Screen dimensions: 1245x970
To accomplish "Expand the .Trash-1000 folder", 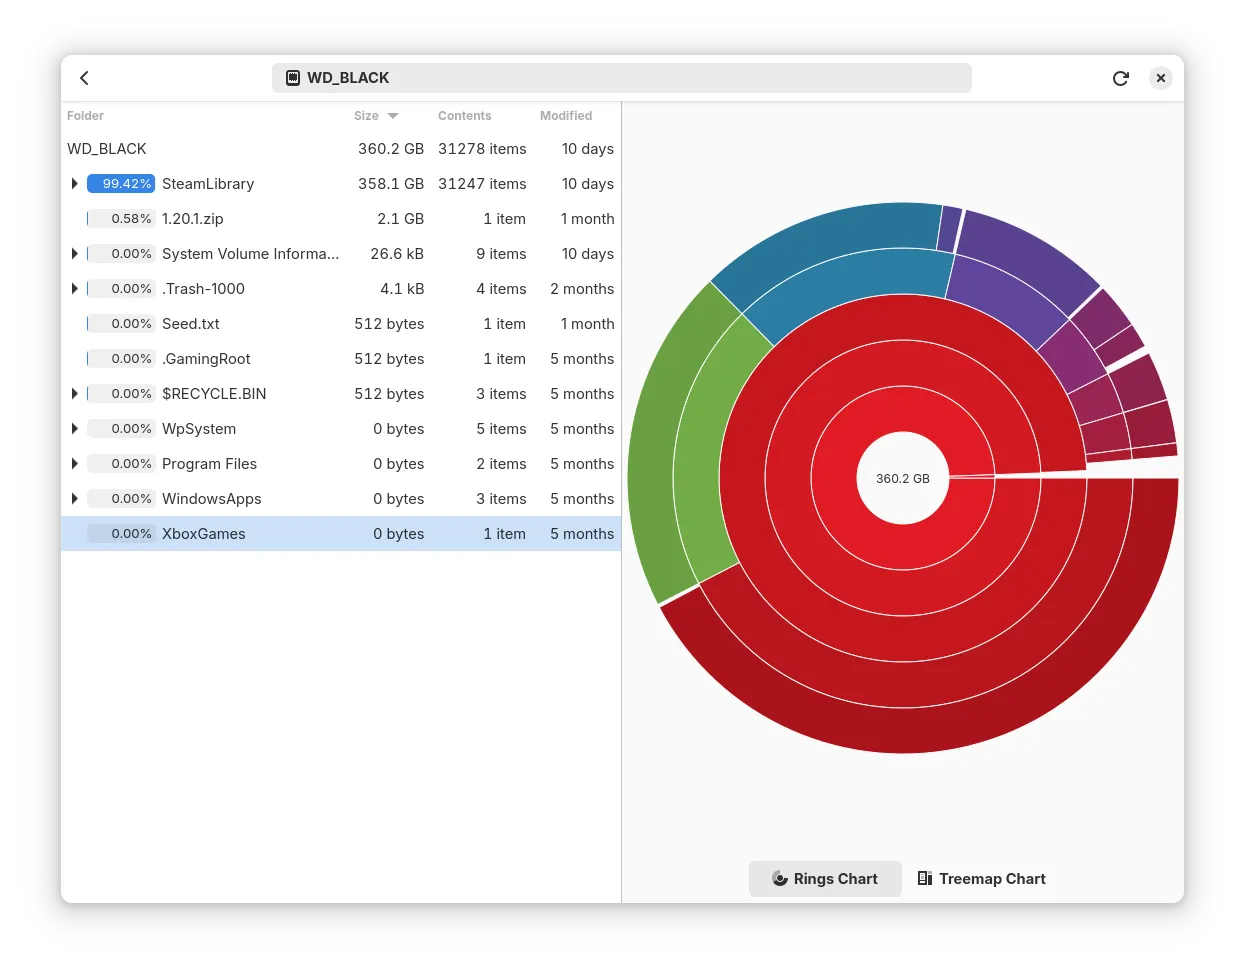I will click(x=75, y=289).
